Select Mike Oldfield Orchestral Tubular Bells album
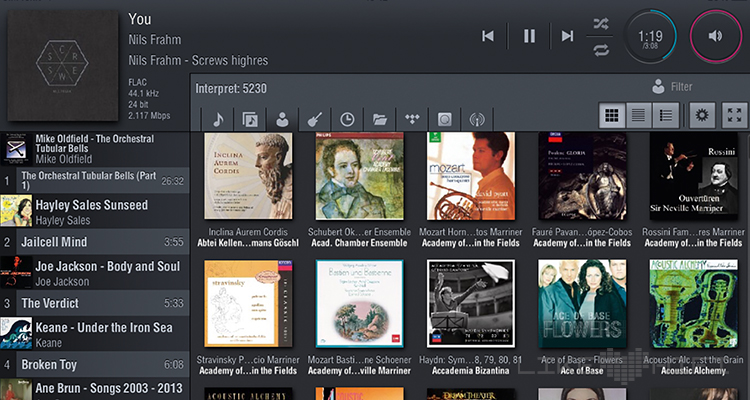This screenshot has width=750, height=400. [95, 149]
